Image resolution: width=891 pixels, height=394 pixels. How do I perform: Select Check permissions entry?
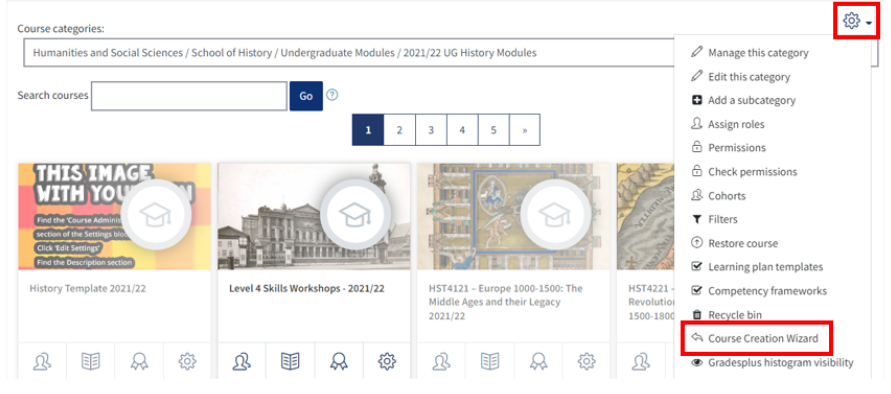752,172
